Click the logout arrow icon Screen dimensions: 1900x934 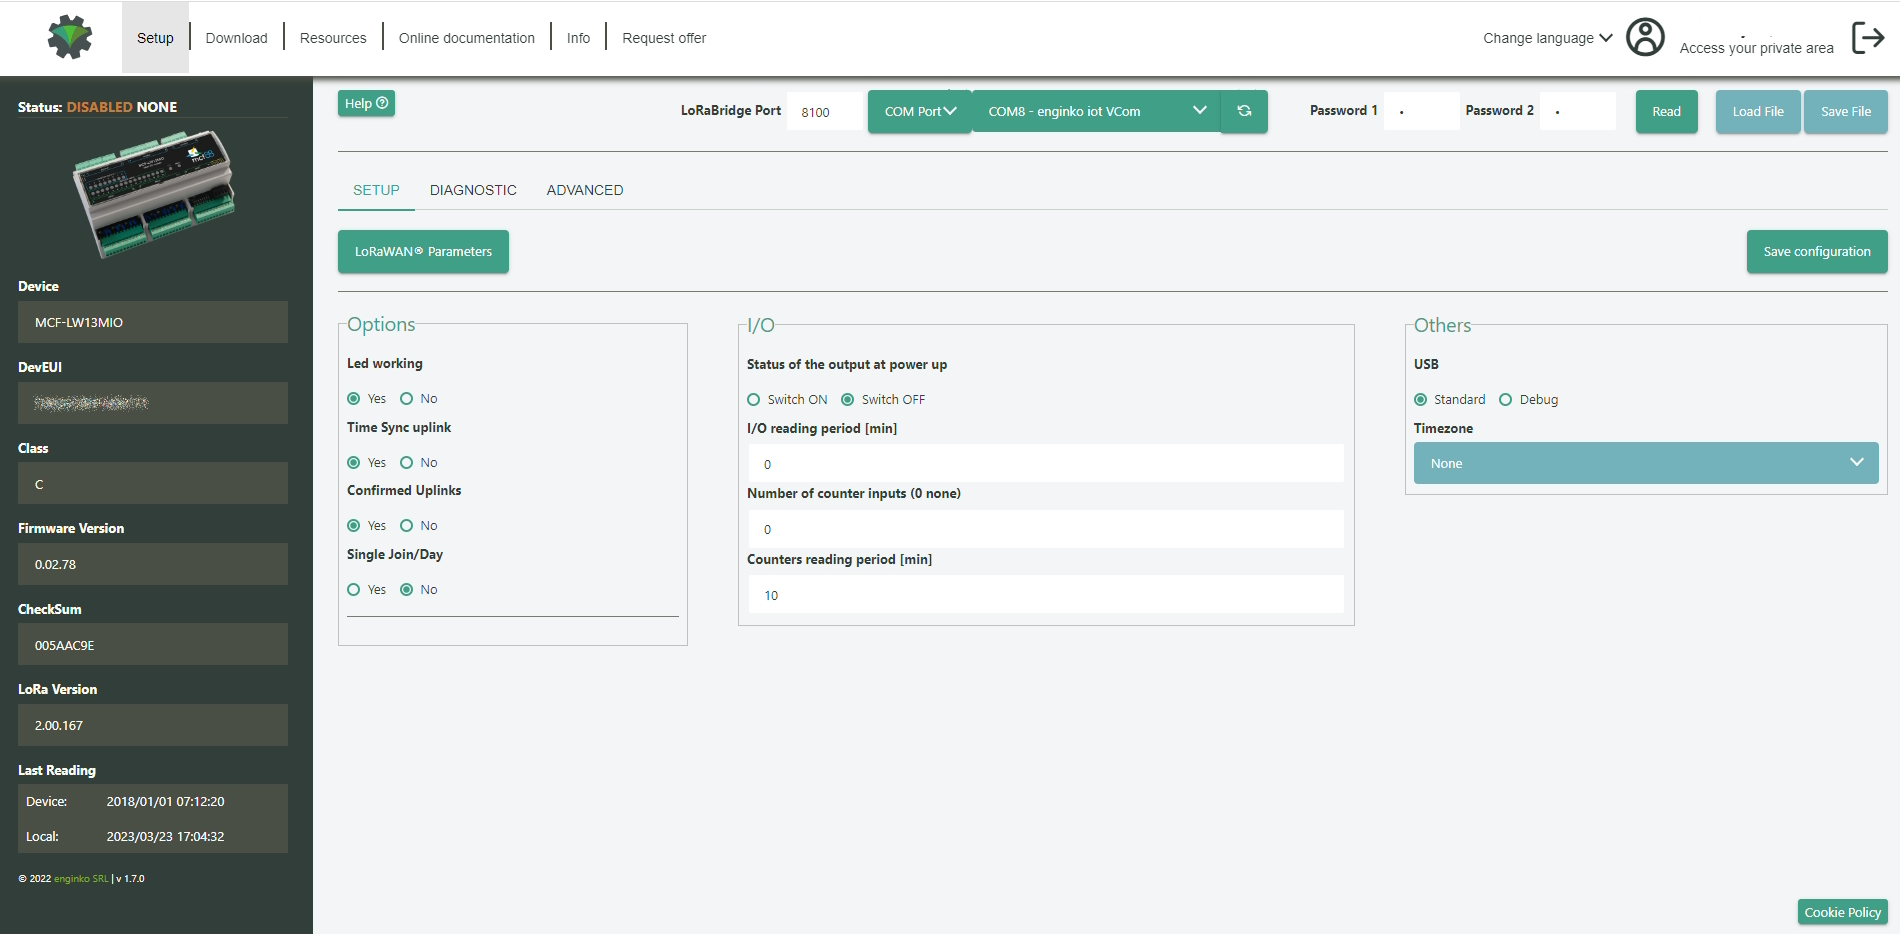click(x=1867, y=38)
